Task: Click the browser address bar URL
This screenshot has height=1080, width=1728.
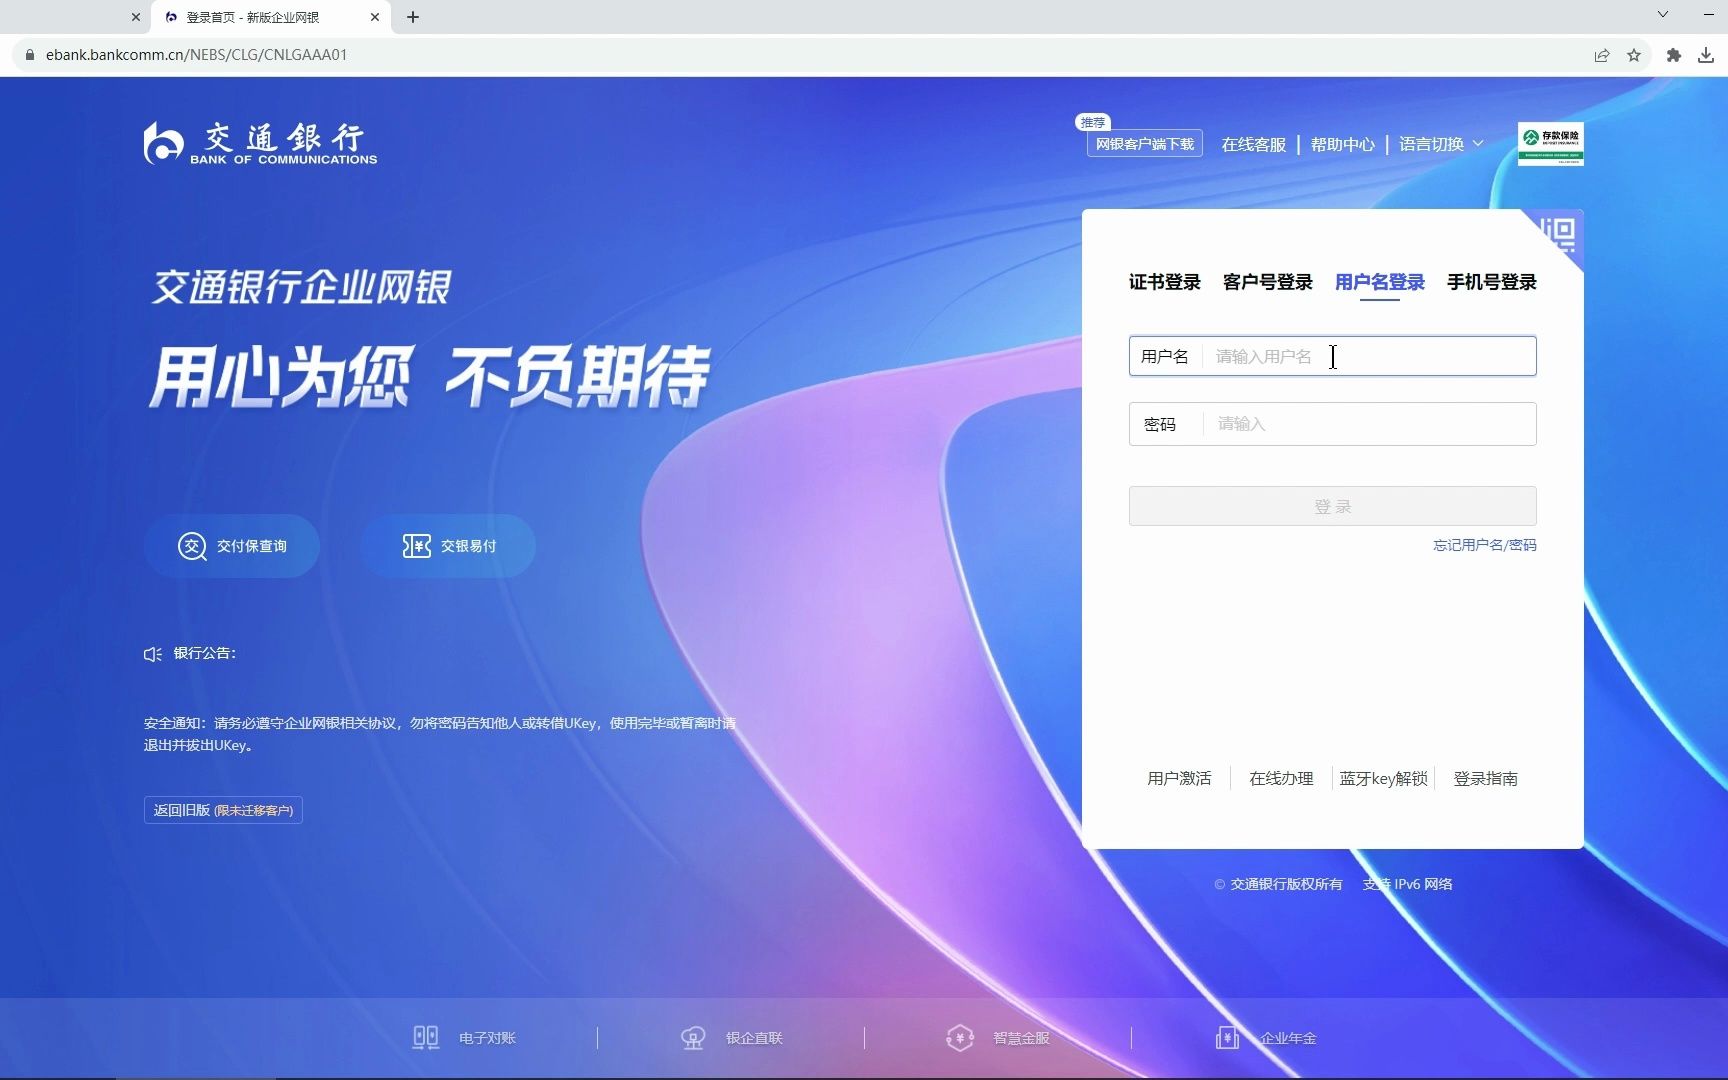Action: click(196, 55)
